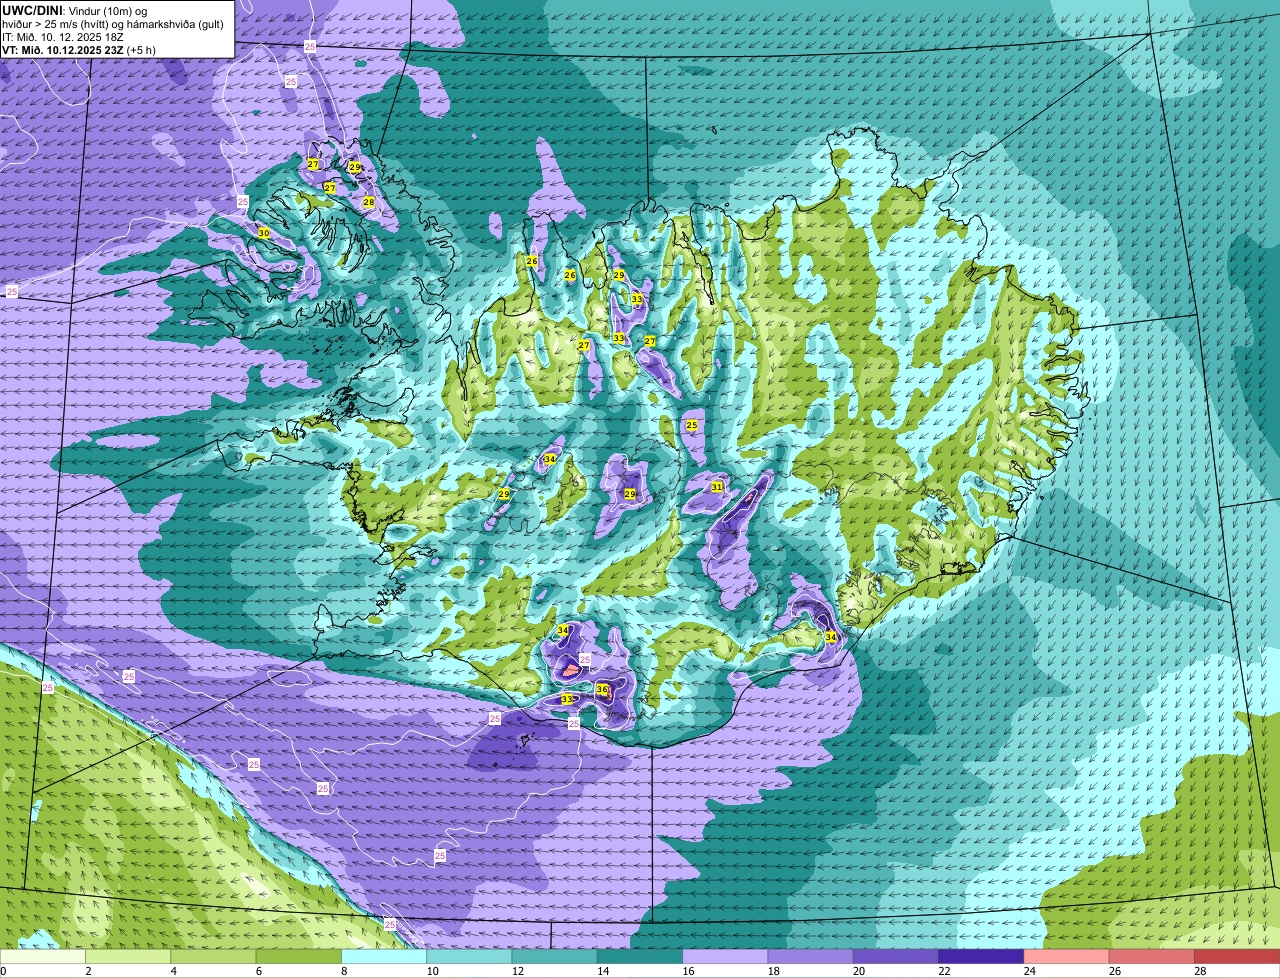1280x978 pixels.
Task: Click the 'VT: Mið. 10.12.2025 23Z (+5 h)' line
Action: click(78, 49)
